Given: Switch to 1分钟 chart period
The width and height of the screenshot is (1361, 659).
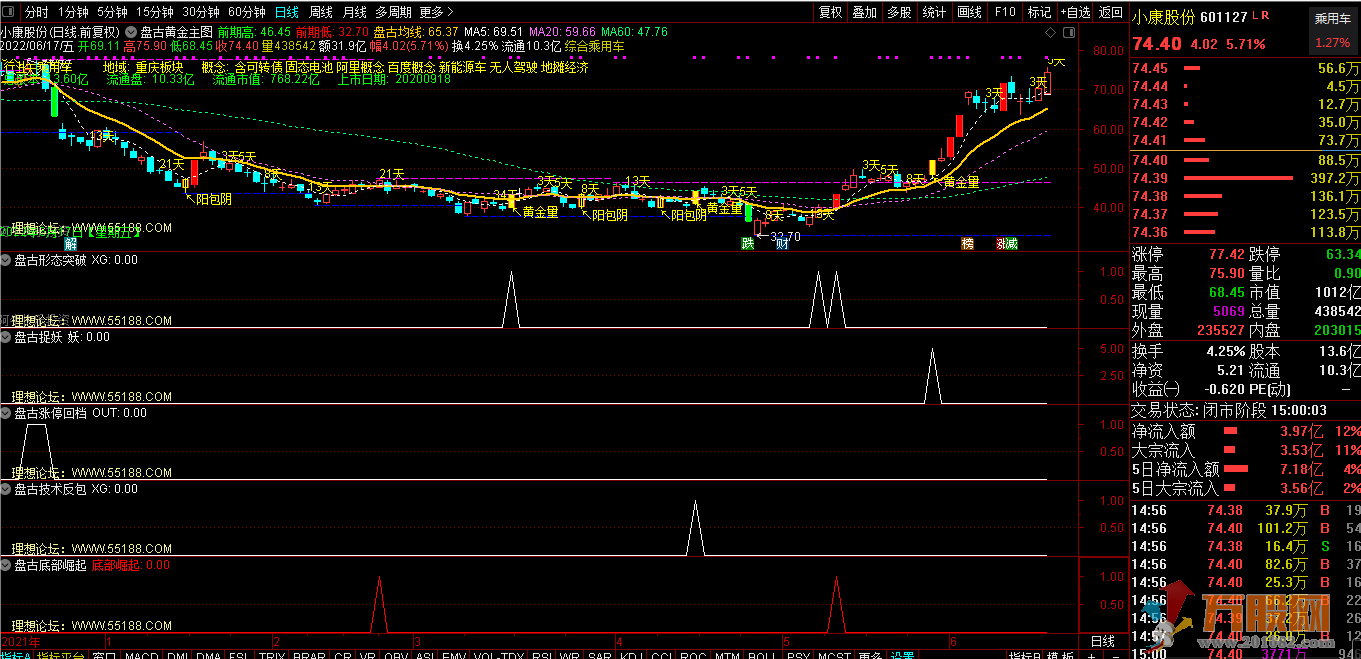Looking at the screenshot, I should [73, 12].
